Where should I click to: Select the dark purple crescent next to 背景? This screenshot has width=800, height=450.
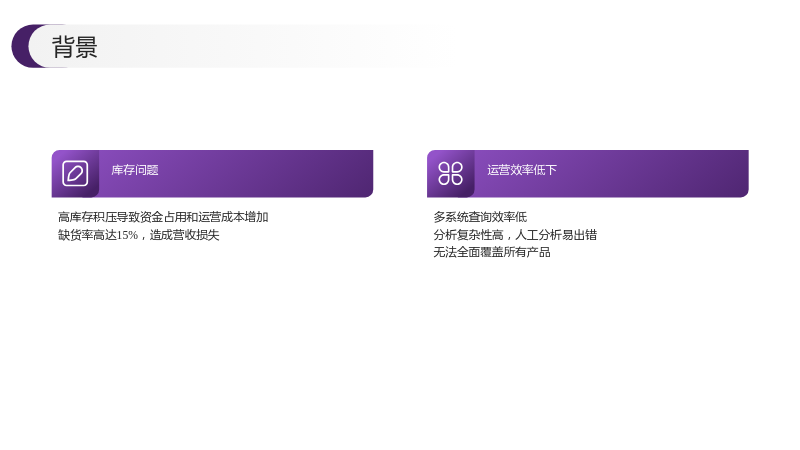click(x=21, y=46)
